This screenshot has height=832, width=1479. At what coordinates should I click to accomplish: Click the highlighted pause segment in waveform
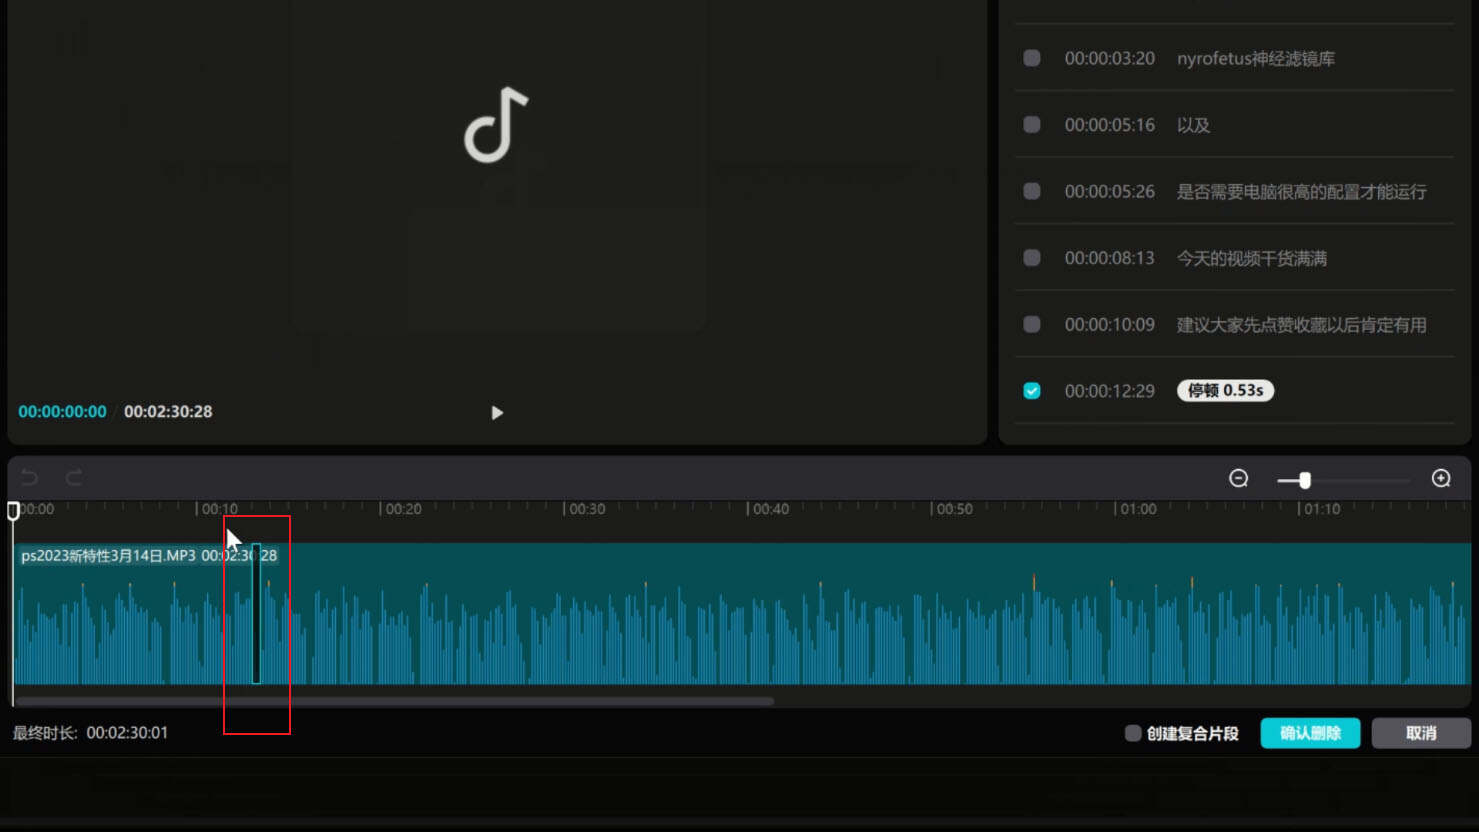[256, 620]
